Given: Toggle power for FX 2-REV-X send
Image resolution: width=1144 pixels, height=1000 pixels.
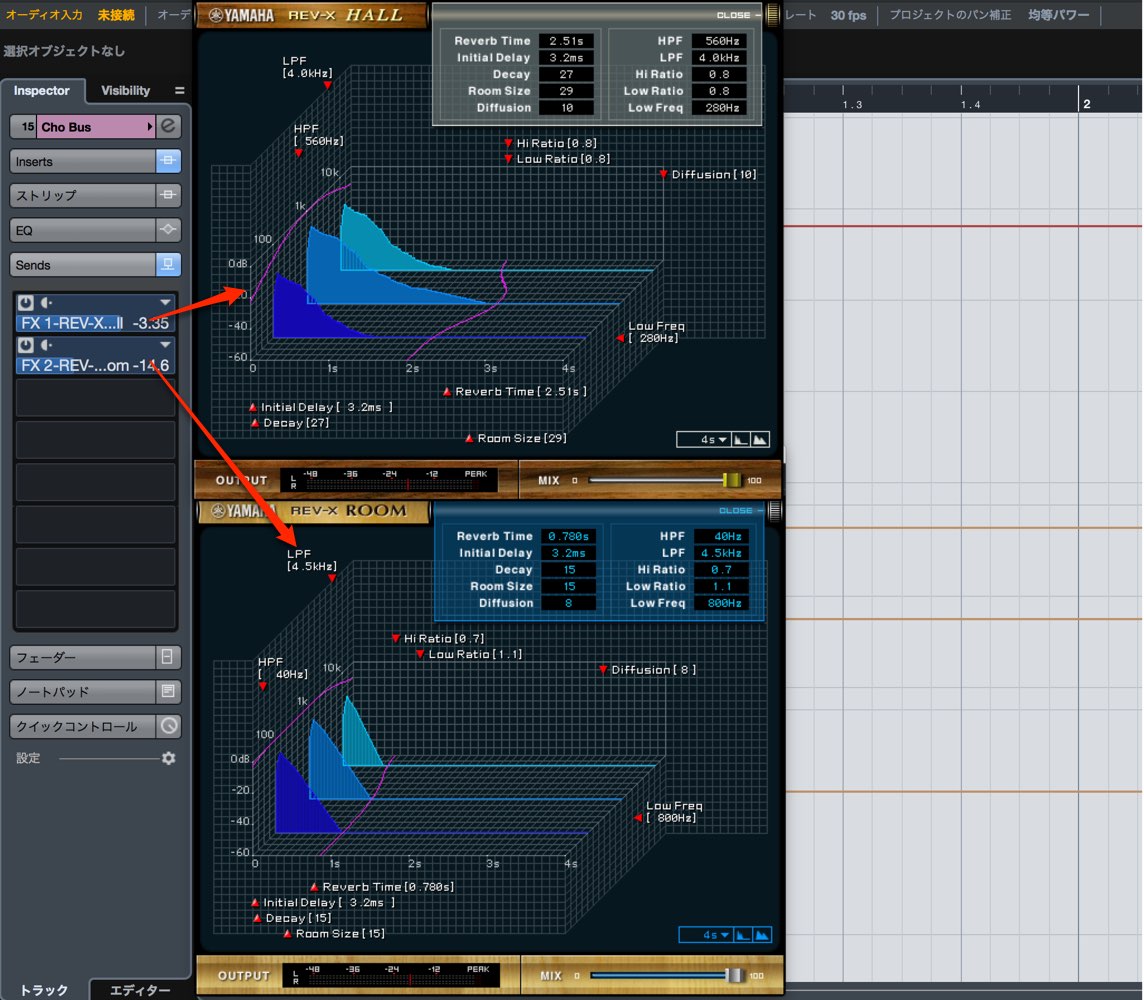Looking at the screenshot, I should tap(26, 344).
